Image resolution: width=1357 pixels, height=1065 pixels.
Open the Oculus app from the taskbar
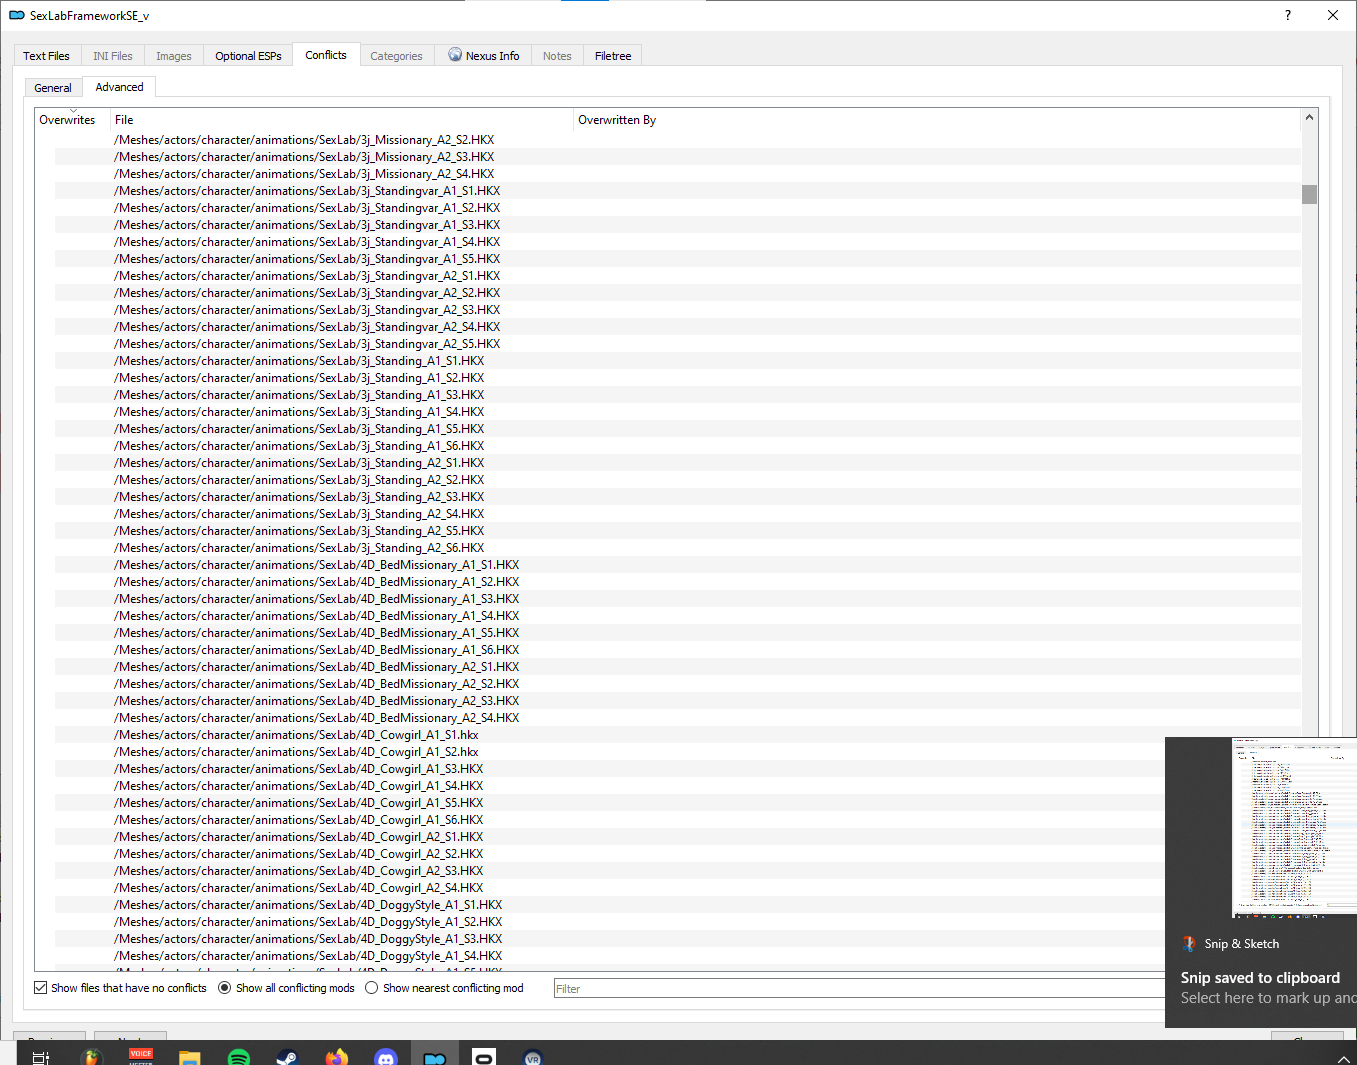[x=484, y=1057]
